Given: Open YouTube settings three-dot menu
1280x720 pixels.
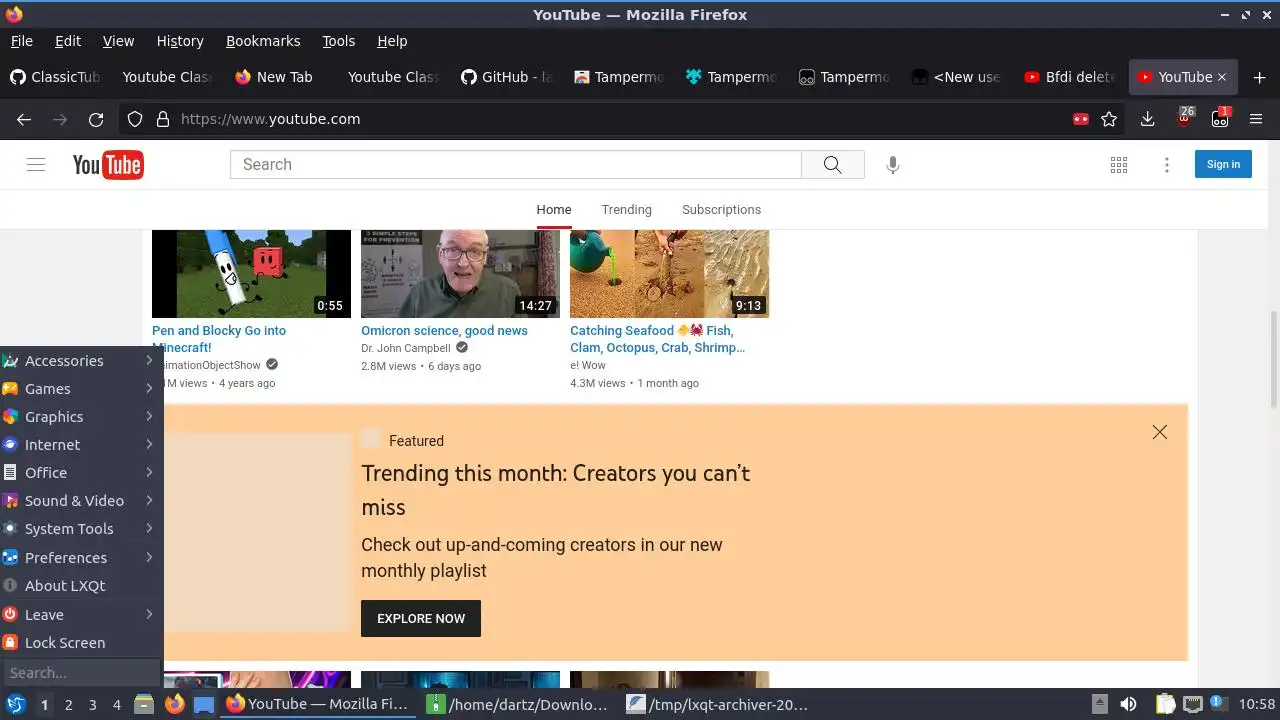Looking at the screenshot, I should (x=1167, y=165).
